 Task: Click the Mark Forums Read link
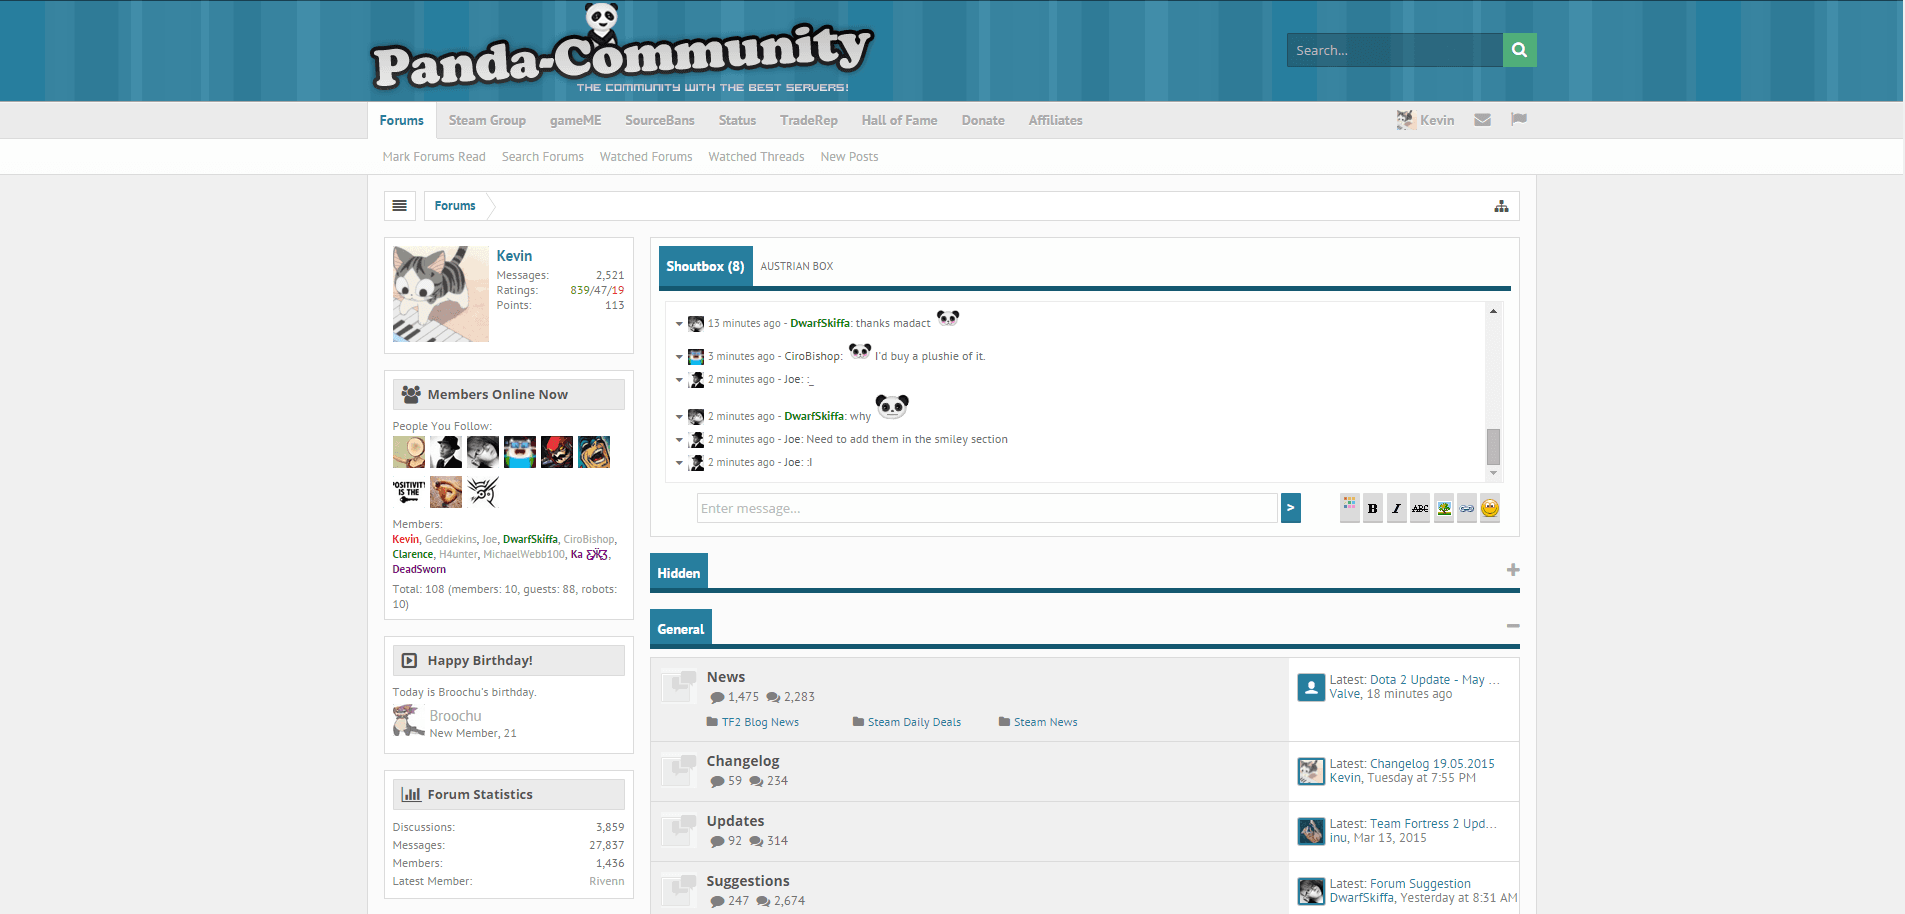[433, 157]
